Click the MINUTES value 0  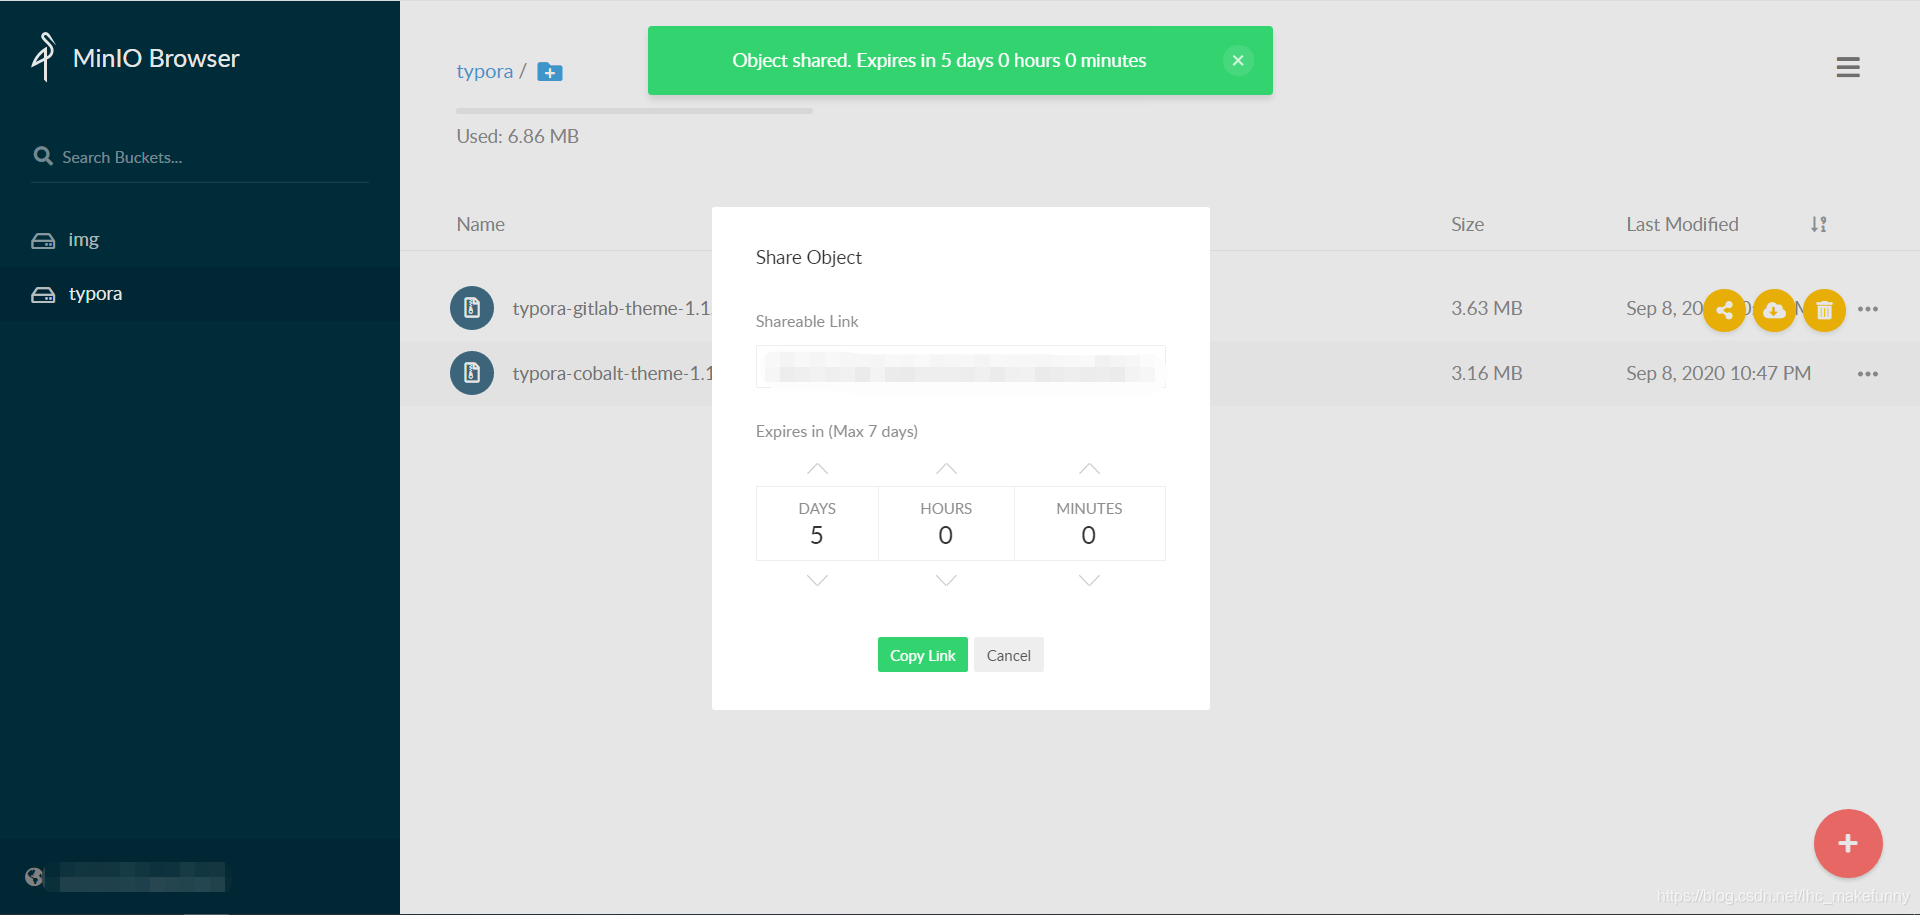pos(1089,536)
